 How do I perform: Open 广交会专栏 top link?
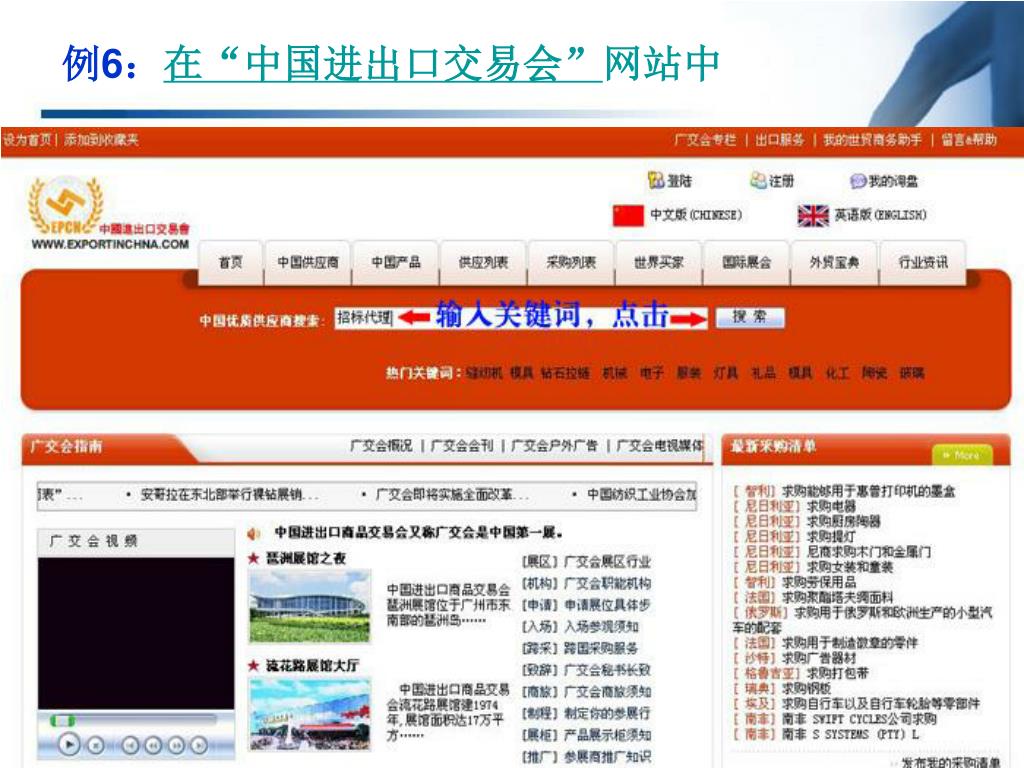pos(705,140)
